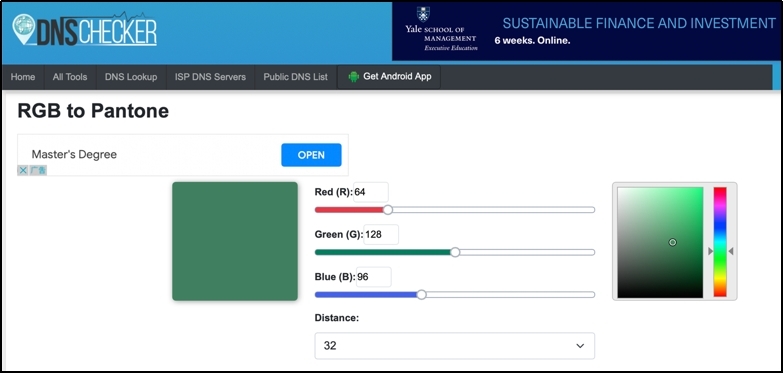
Task: Click the Distance: label
Action: pos(336,318)
